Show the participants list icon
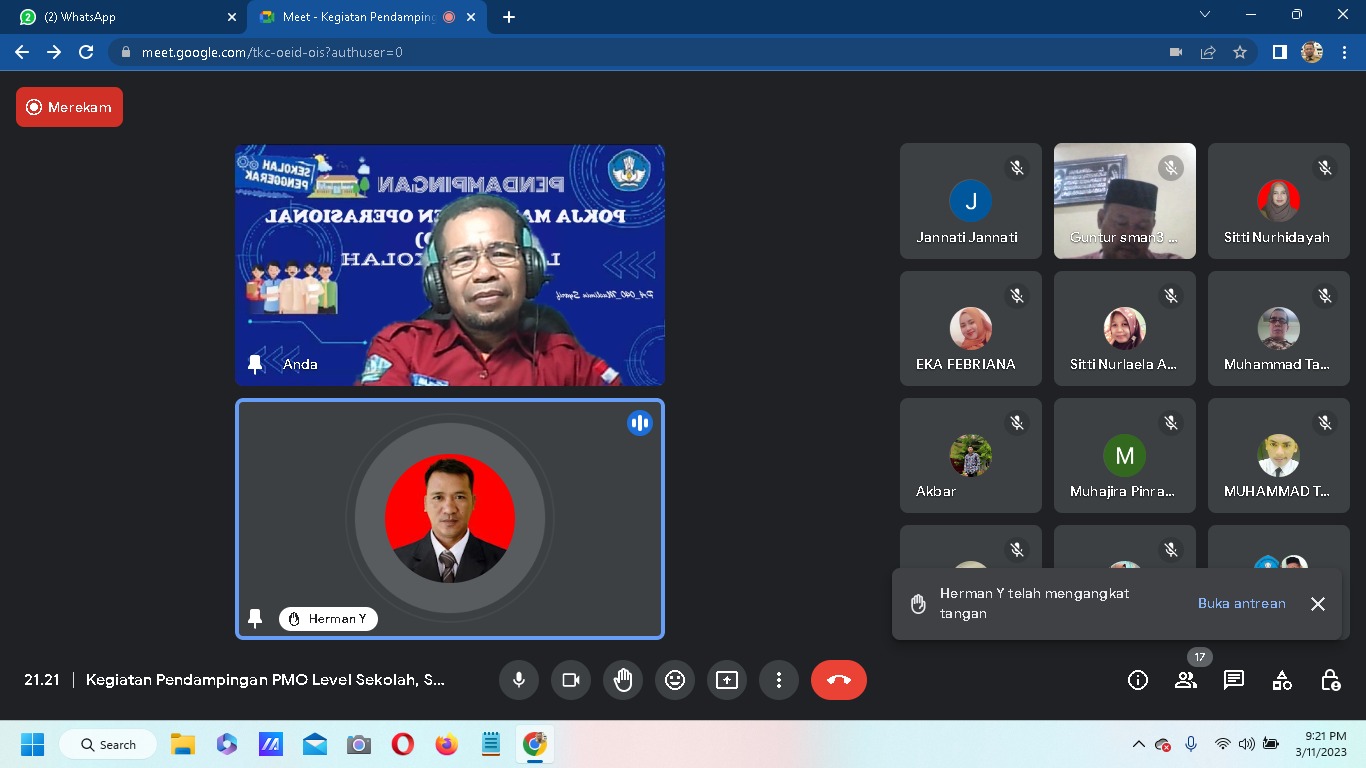1366x768 pixels. [1186, 680]
